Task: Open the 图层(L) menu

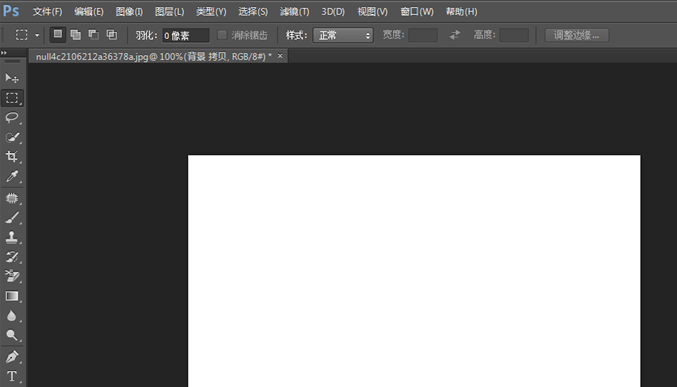Action: click(169, 12)
